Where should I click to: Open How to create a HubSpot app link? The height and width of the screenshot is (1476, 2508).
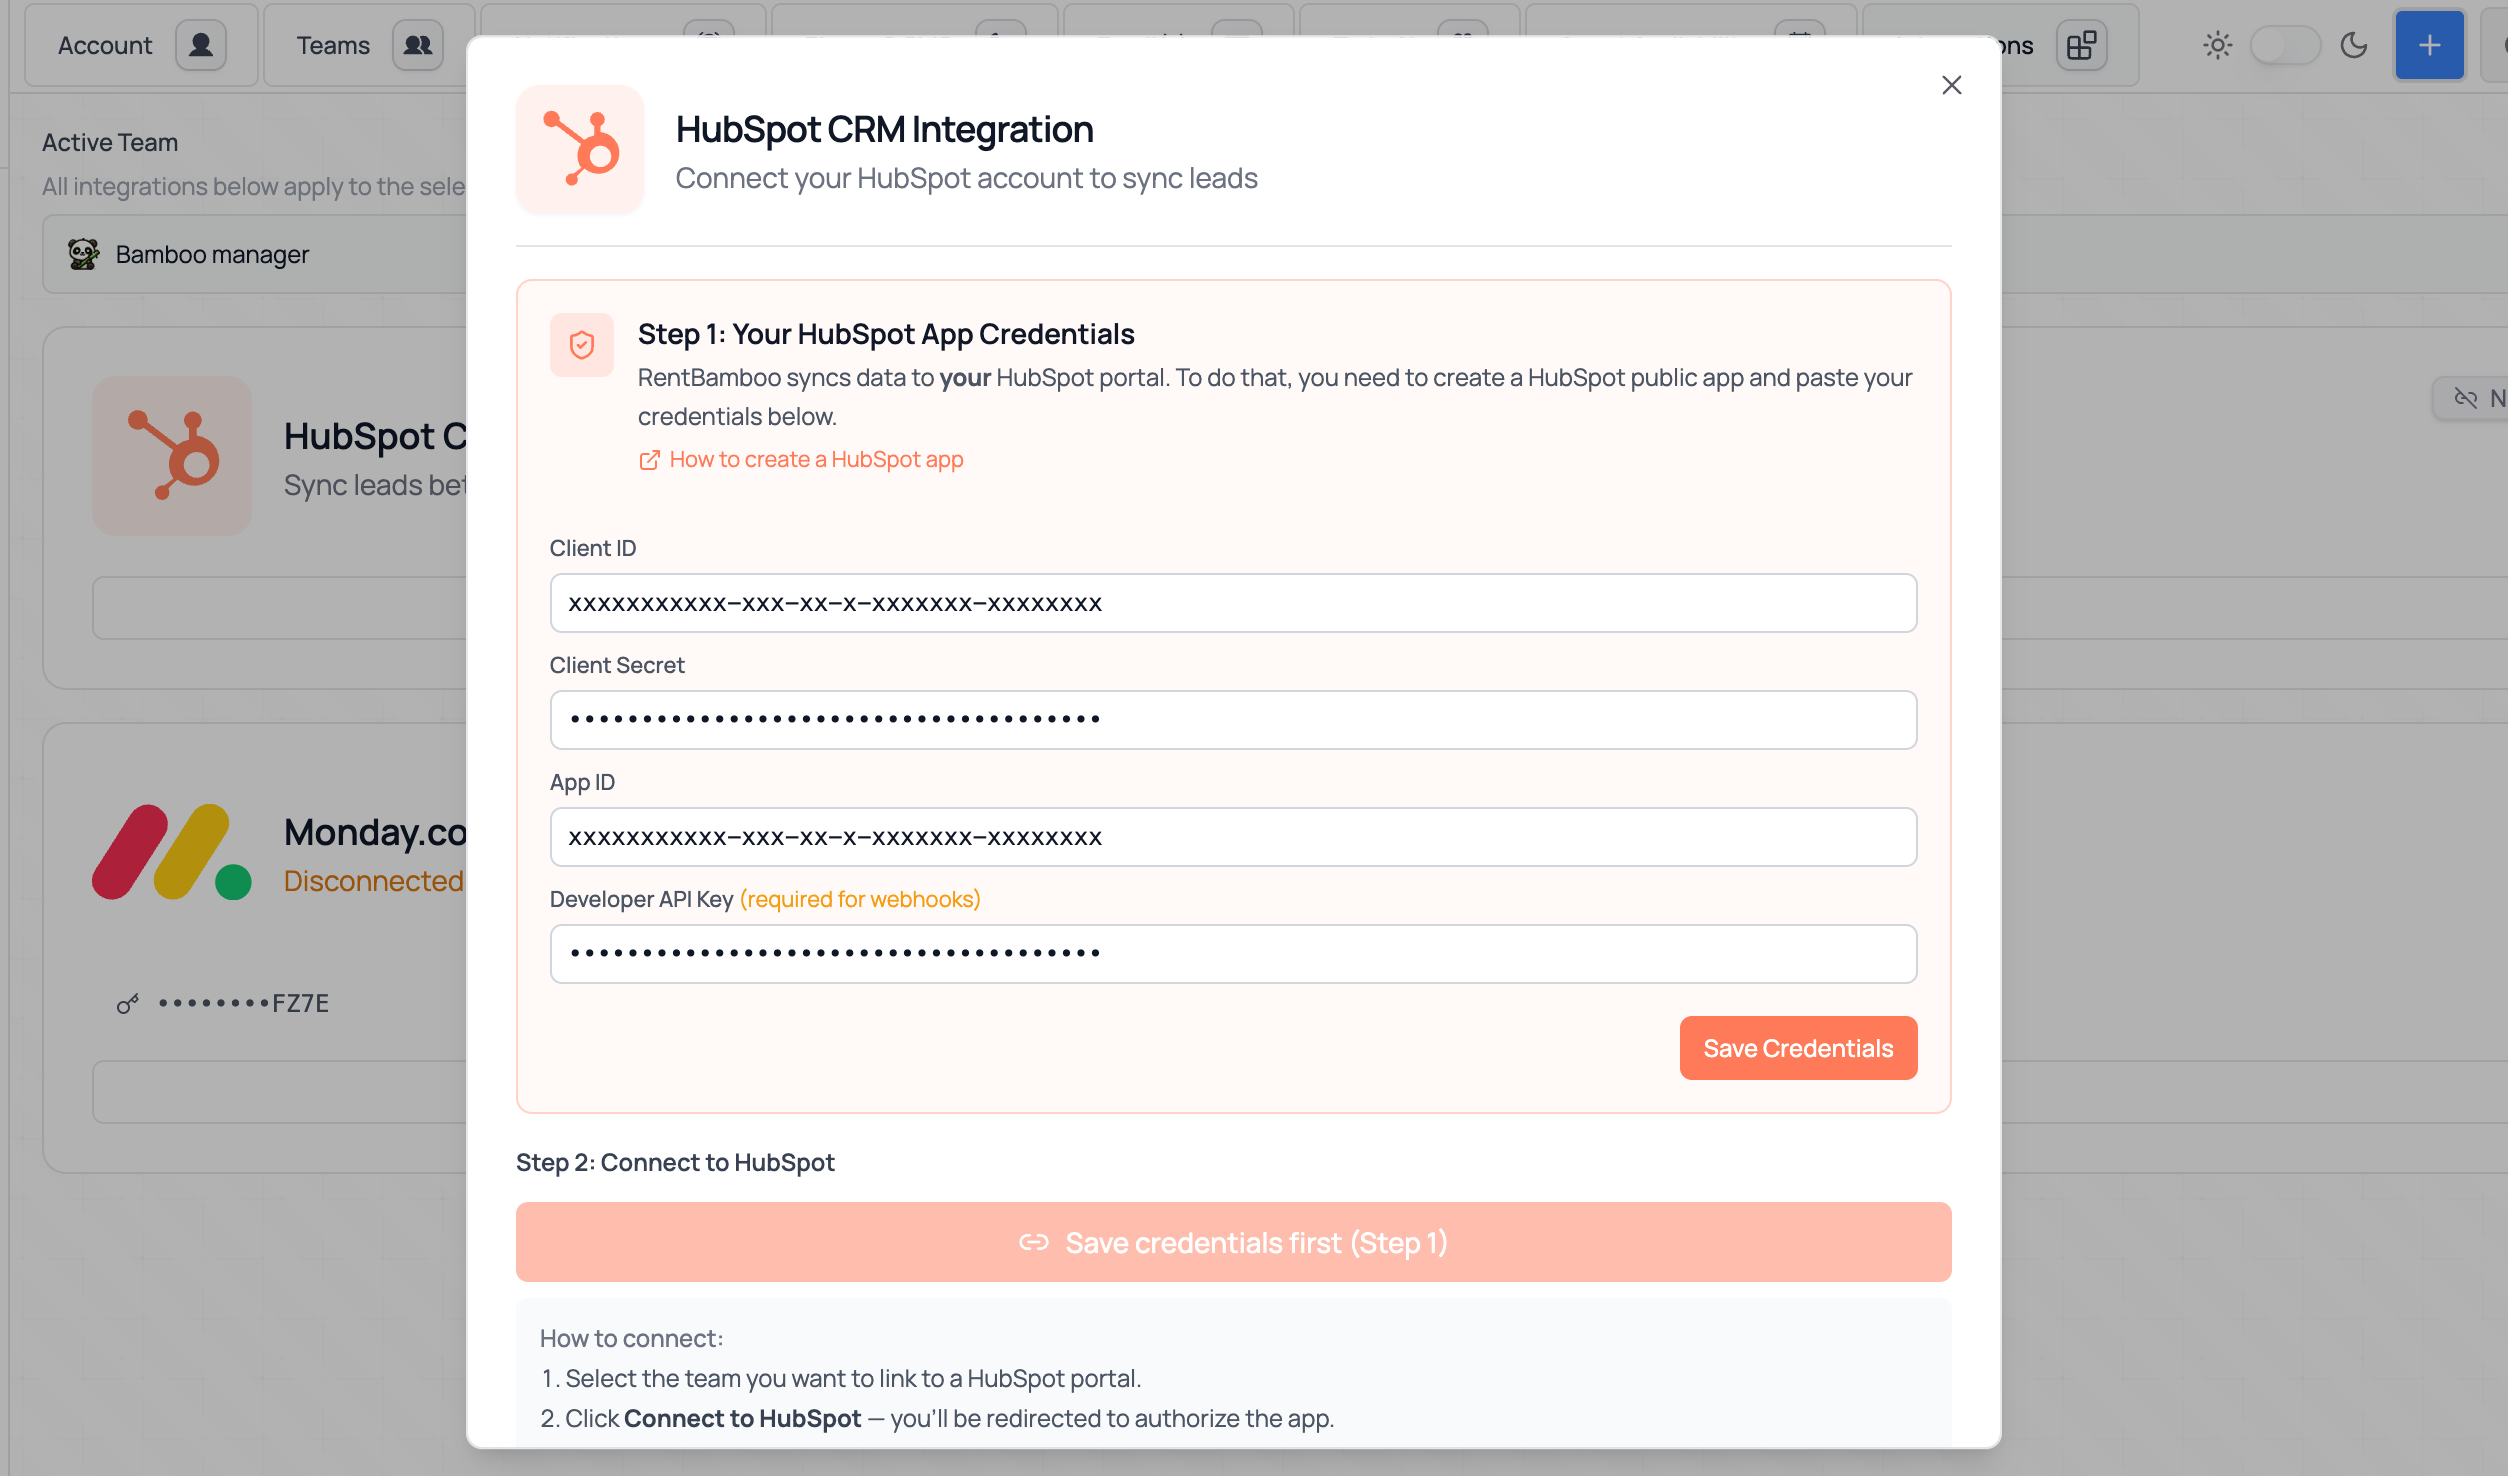(816, 460)
